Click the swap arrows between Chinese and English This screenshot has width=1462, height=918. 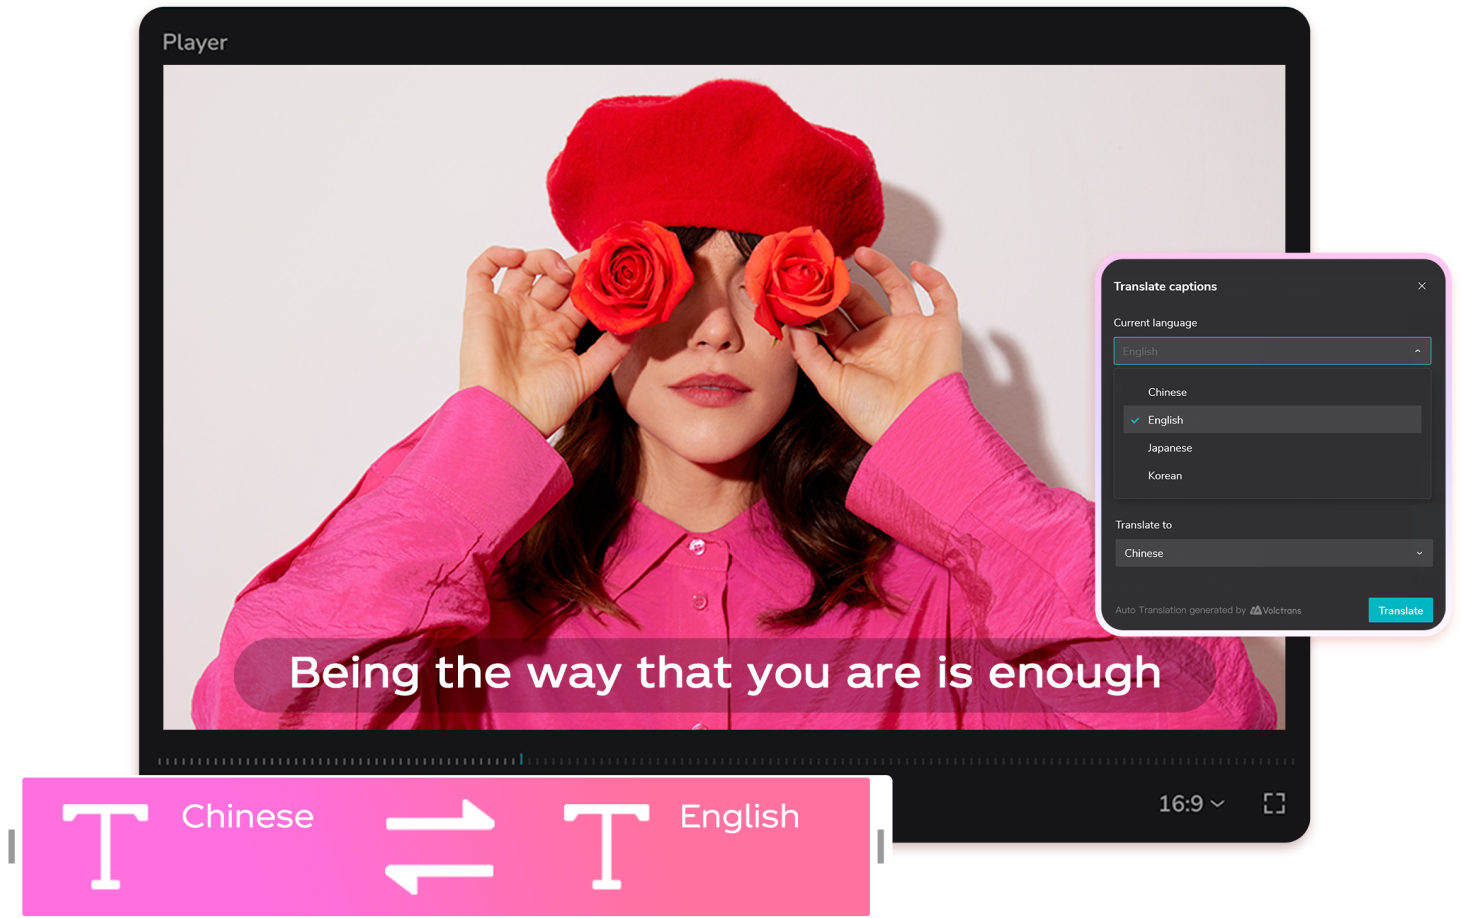point(440,846)
